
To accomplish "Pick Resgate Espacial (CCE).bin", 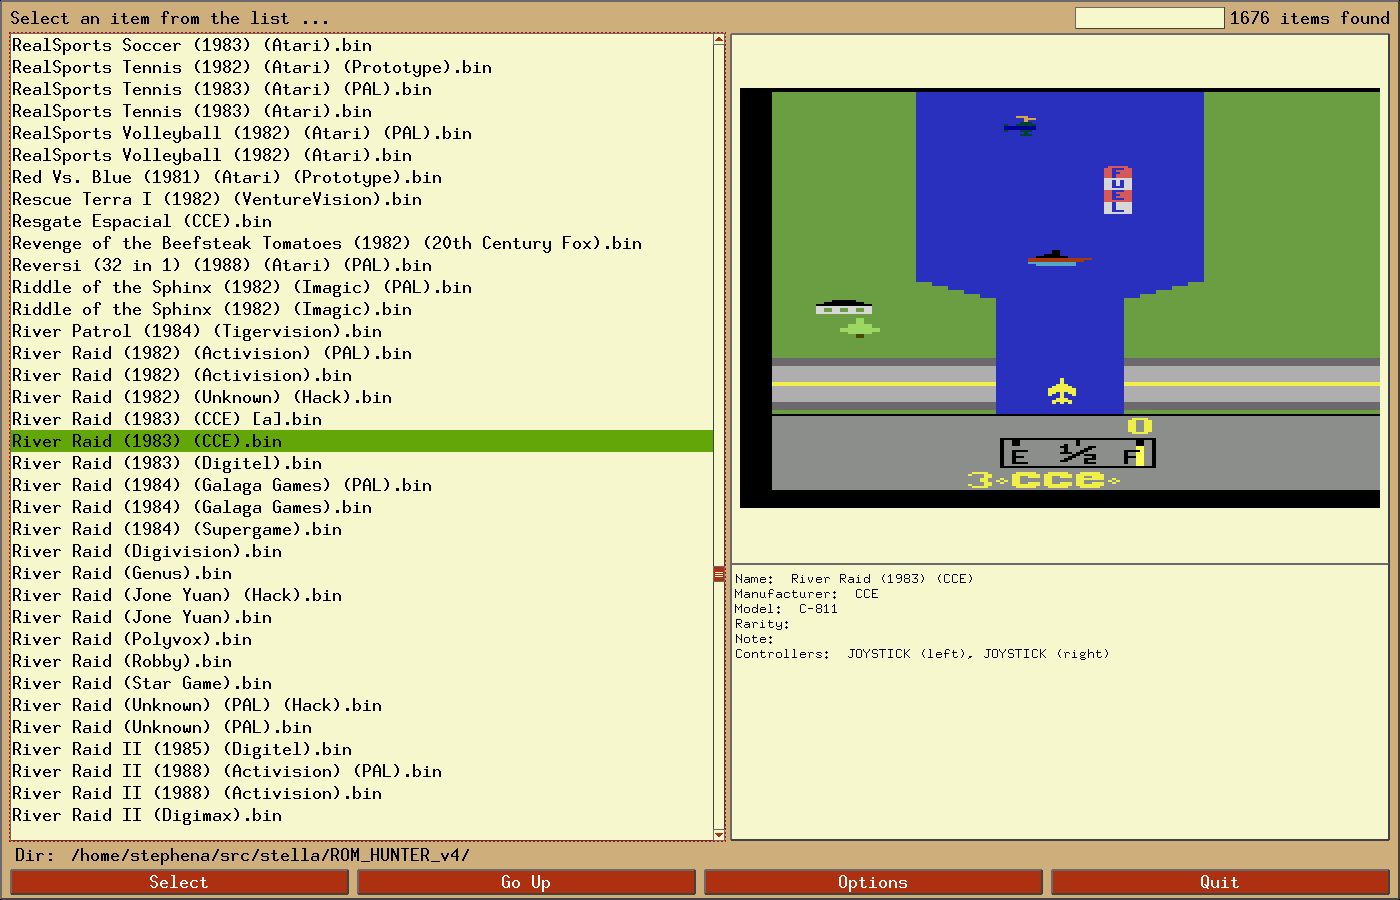I will (142, 221).
